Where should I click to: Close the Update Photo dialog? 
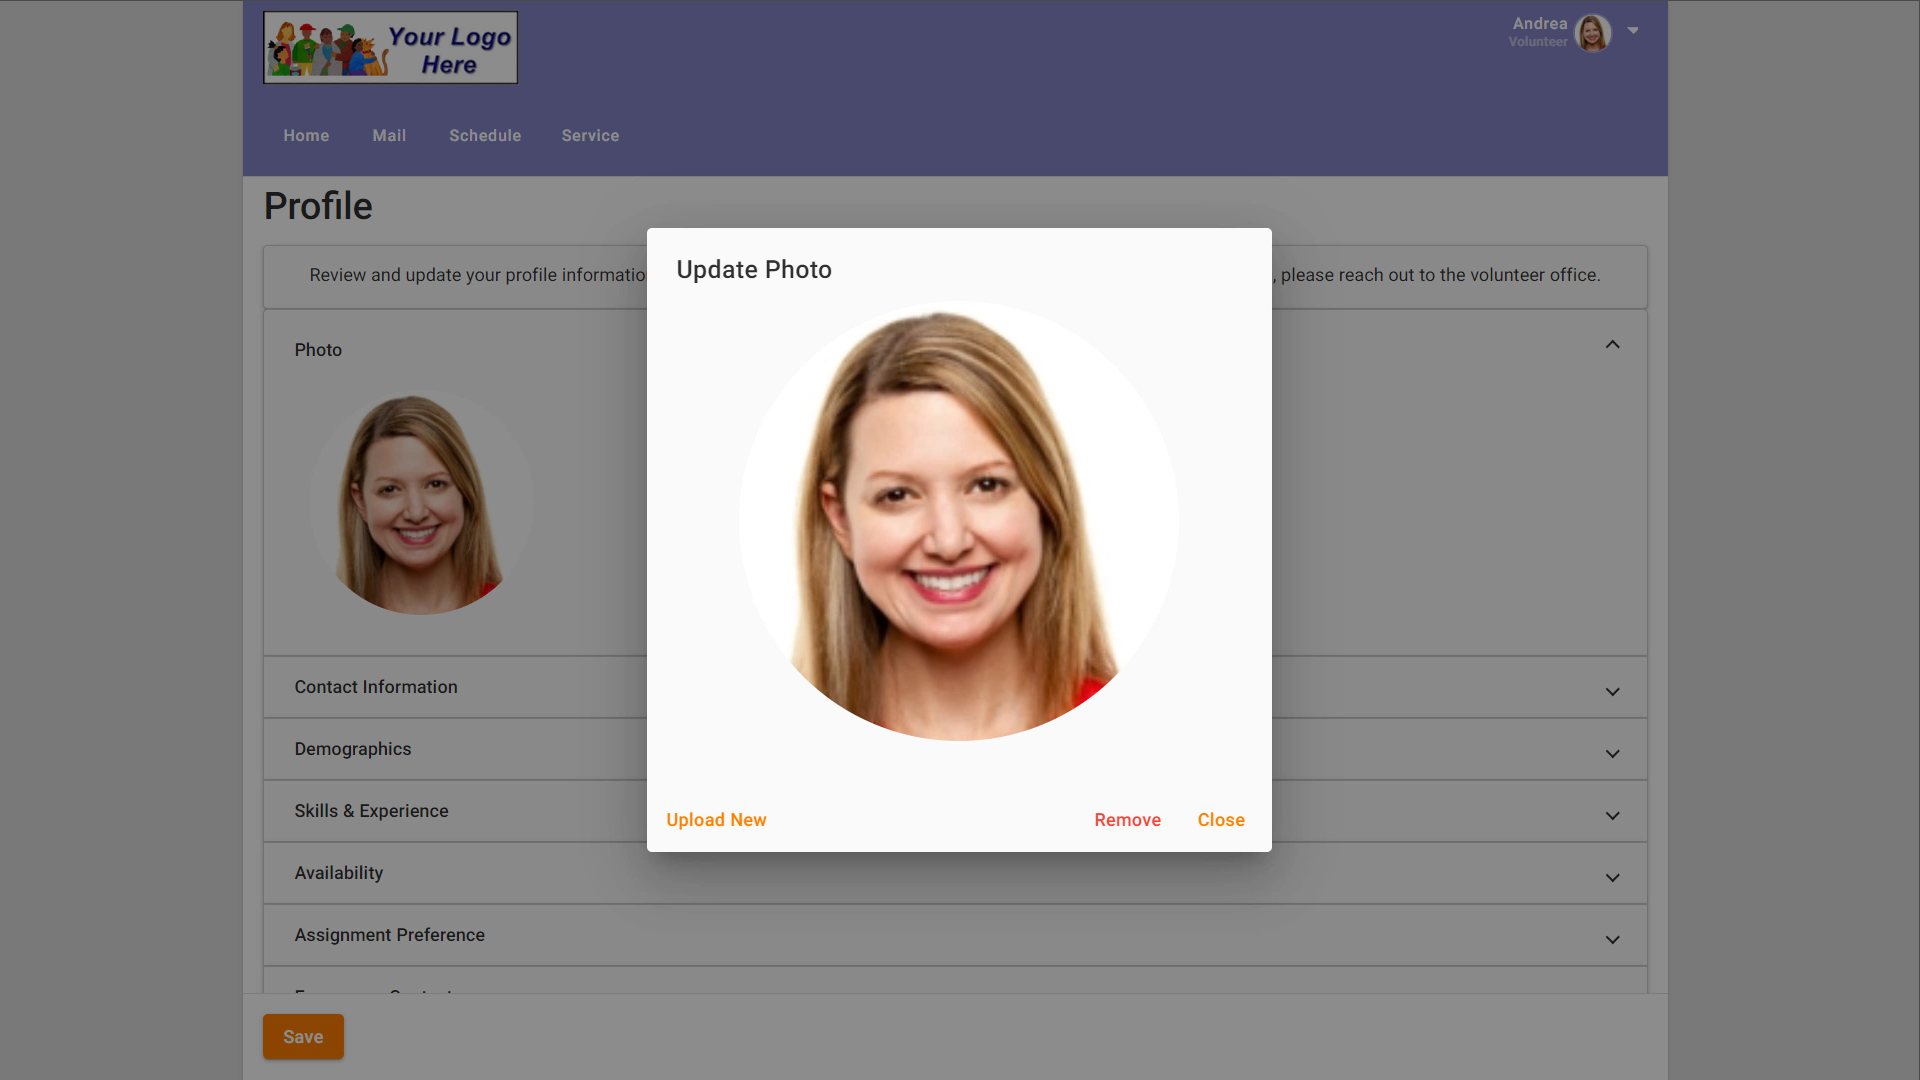click(1221, 820)
